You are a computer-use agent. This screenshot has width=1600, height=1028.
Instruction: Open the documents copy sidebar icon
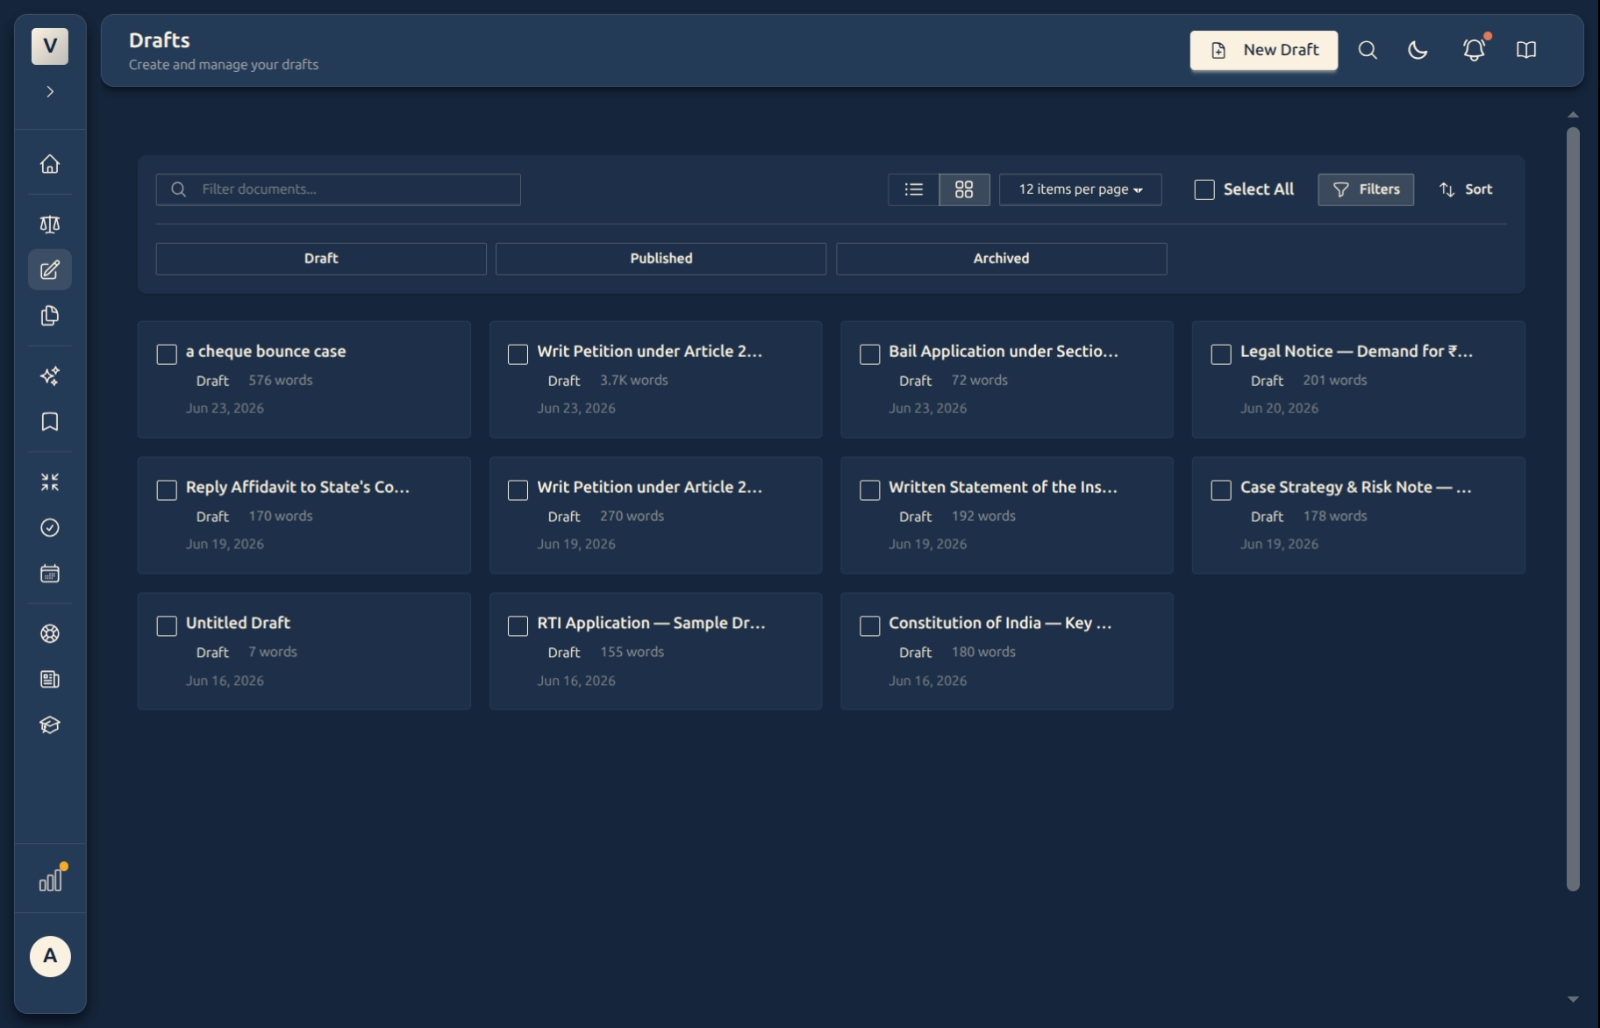(x=50, y=316)
